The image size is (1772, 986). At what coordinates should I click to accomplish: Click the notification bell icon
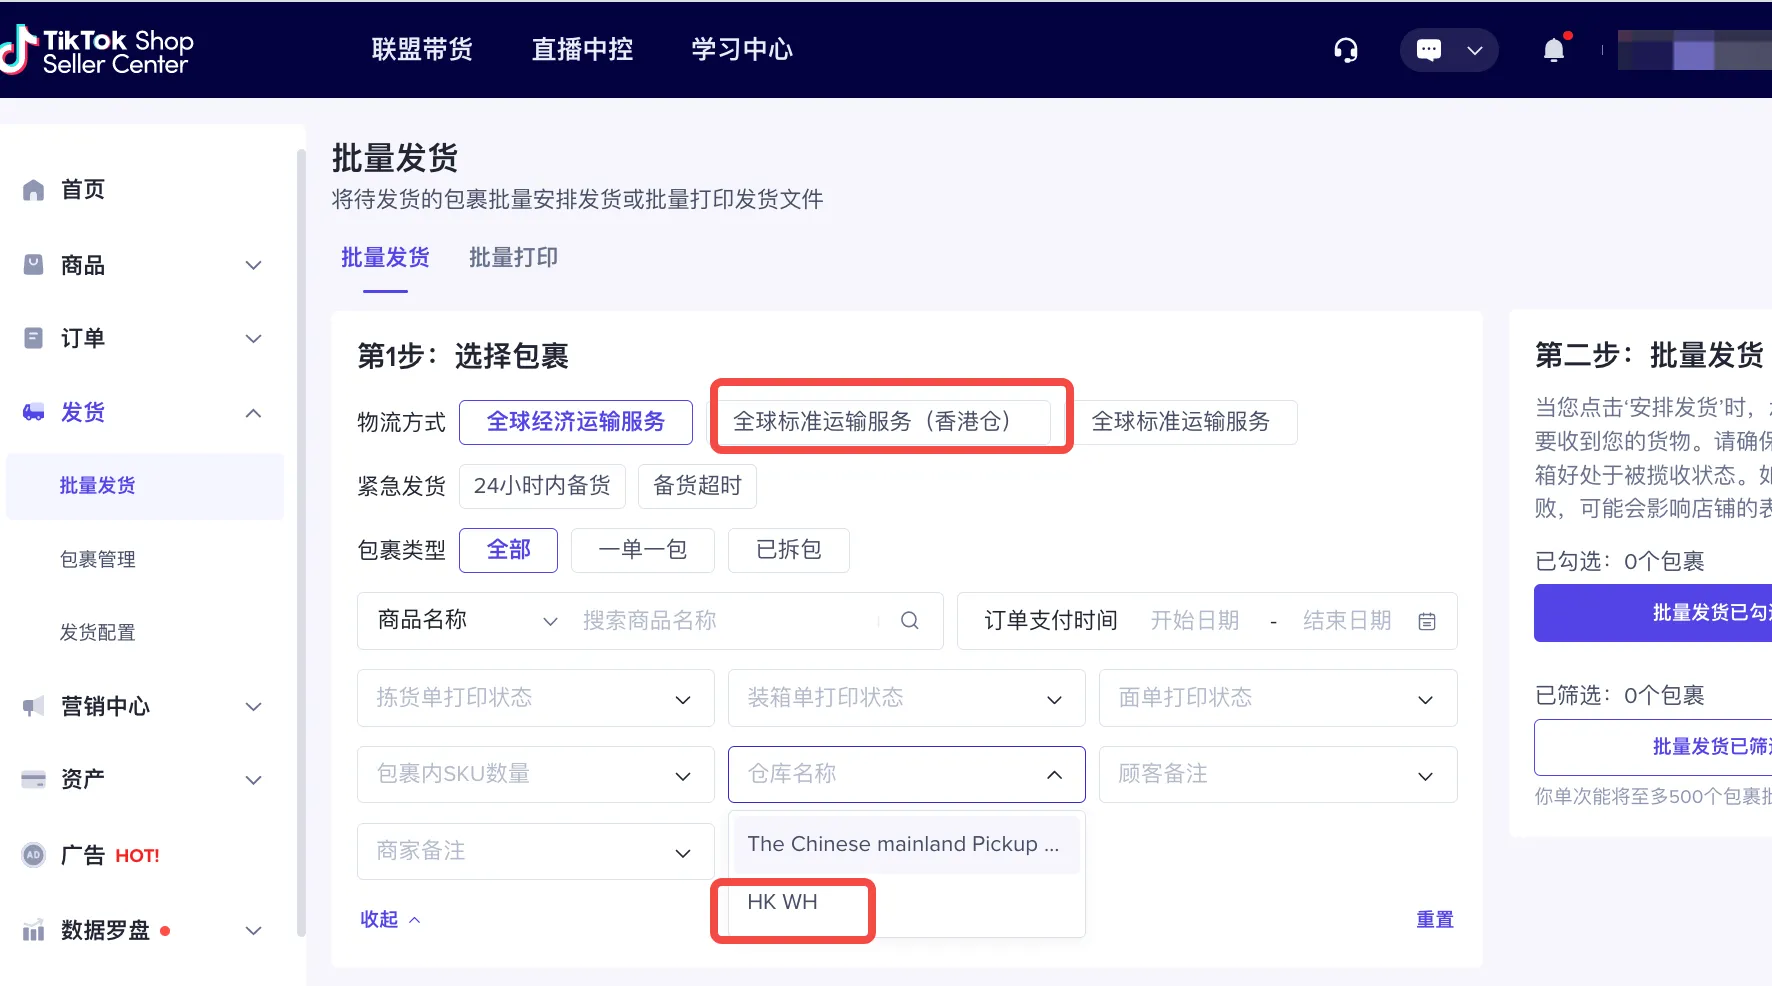coord(1554,49)
